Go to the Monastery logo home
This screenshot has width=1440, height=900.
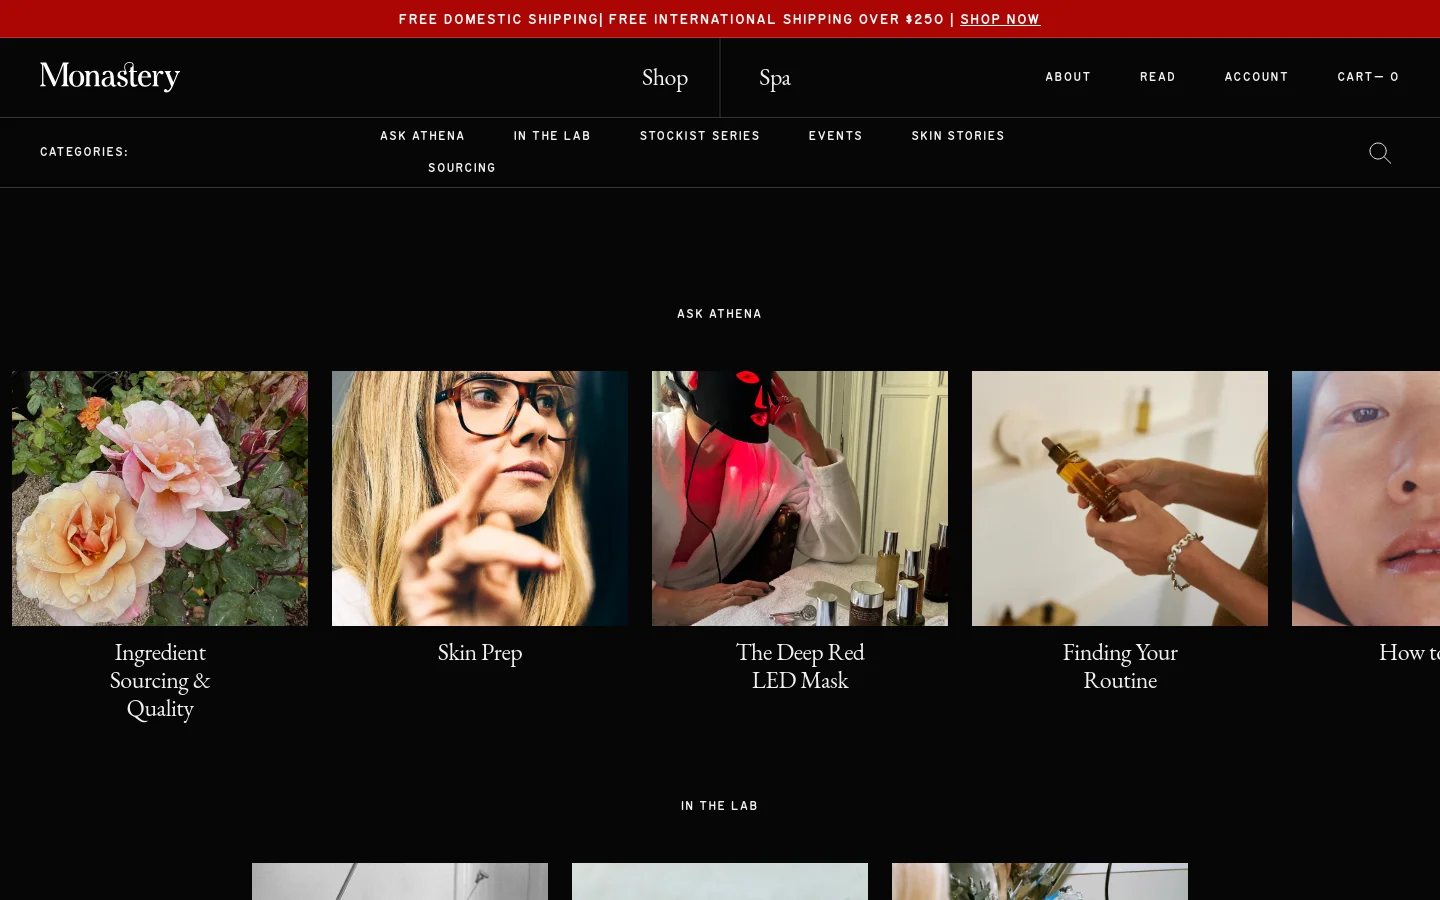coord(110,76)
